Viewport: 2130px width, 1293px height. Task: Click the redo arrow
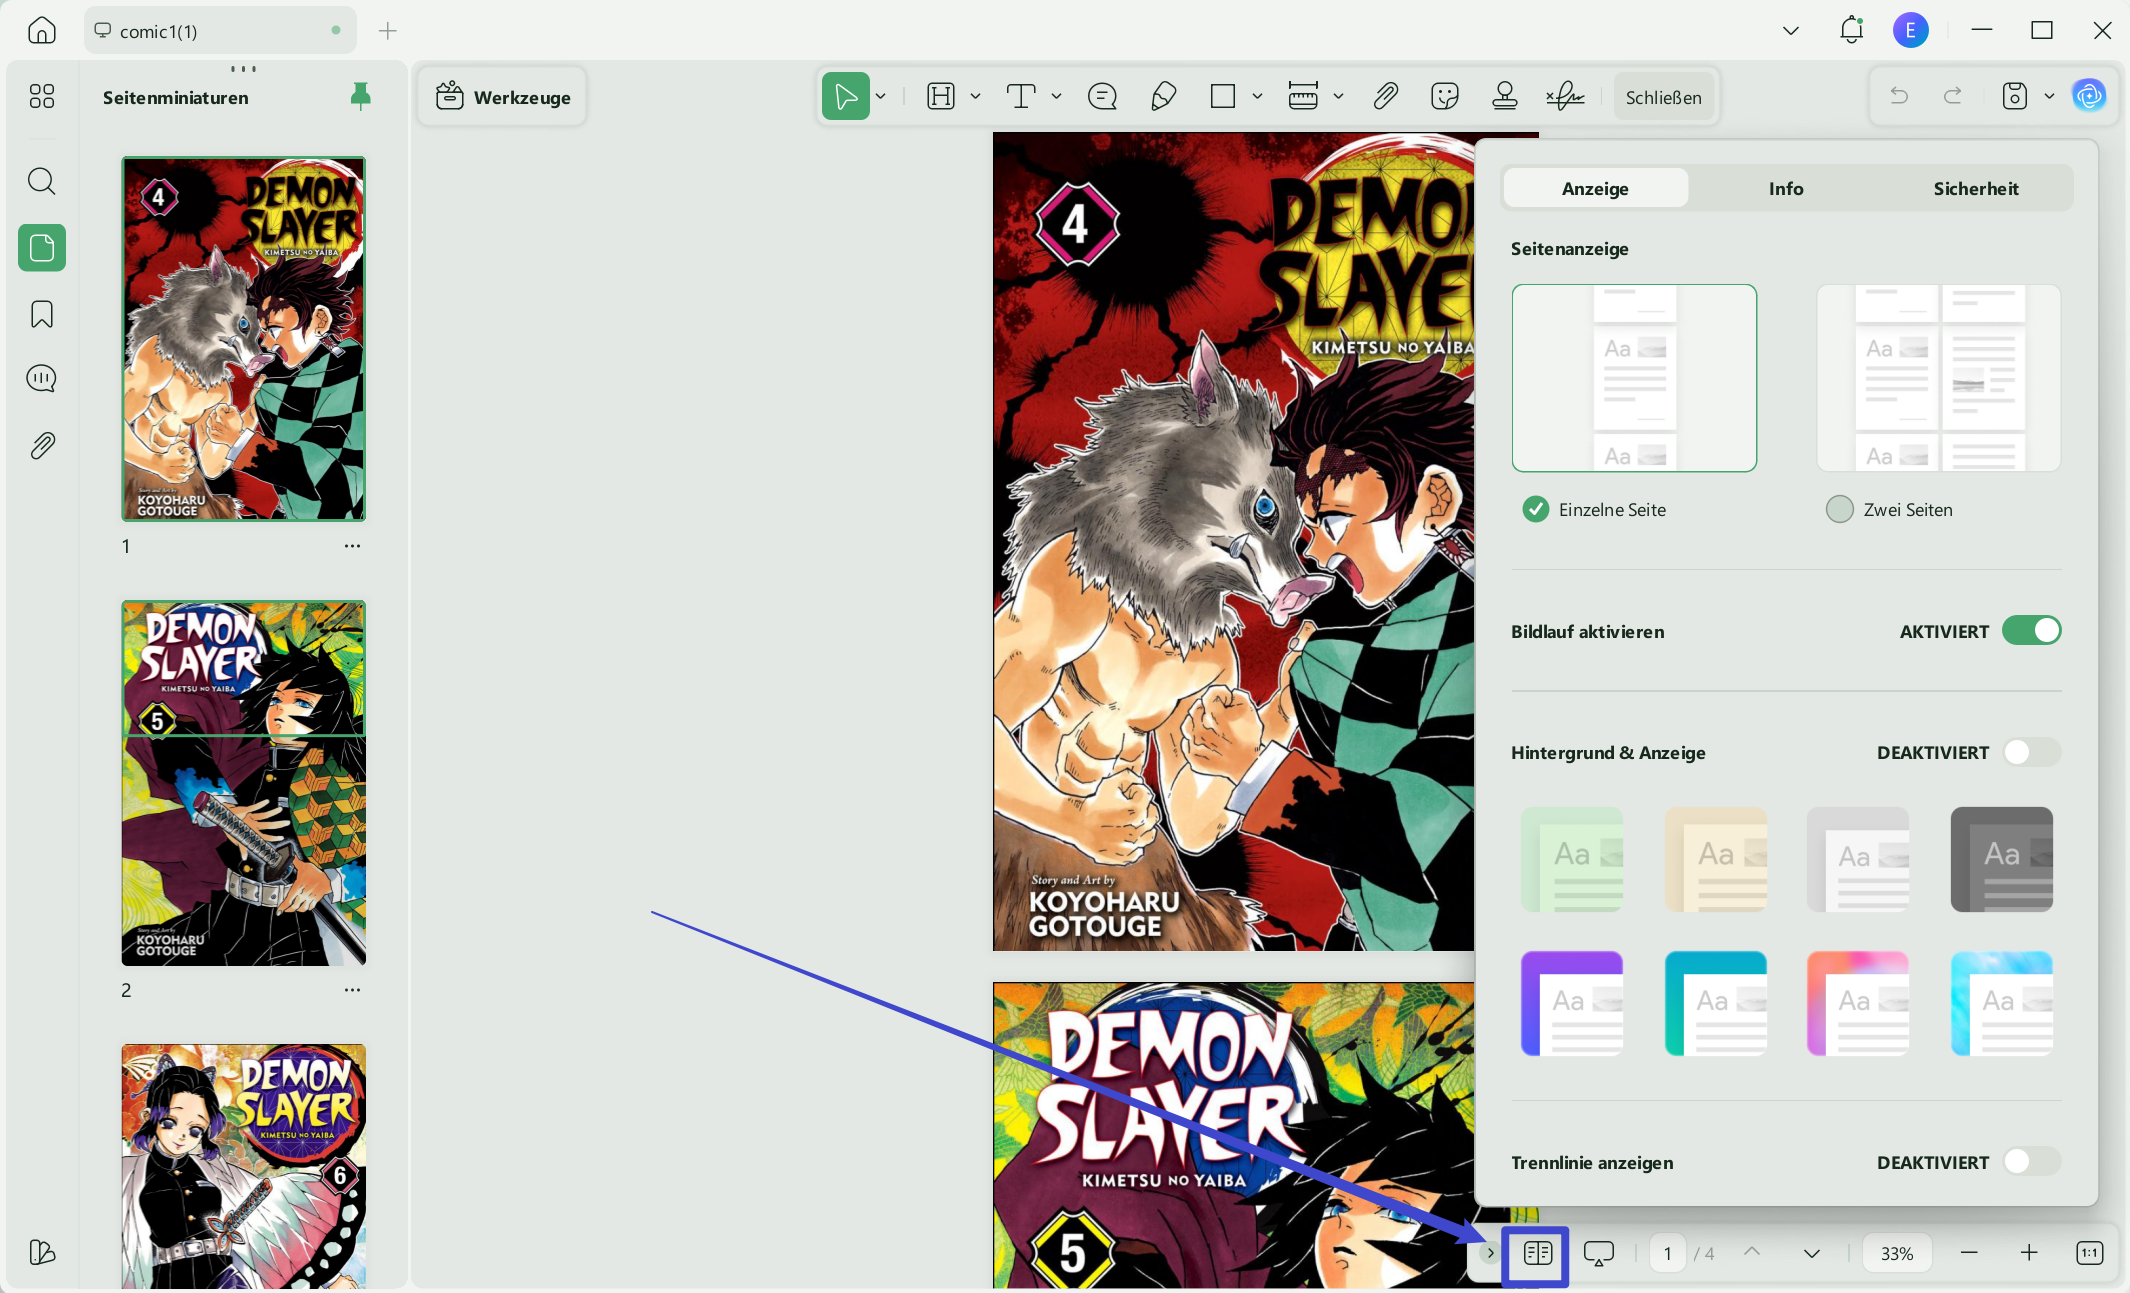[1952, 96]
